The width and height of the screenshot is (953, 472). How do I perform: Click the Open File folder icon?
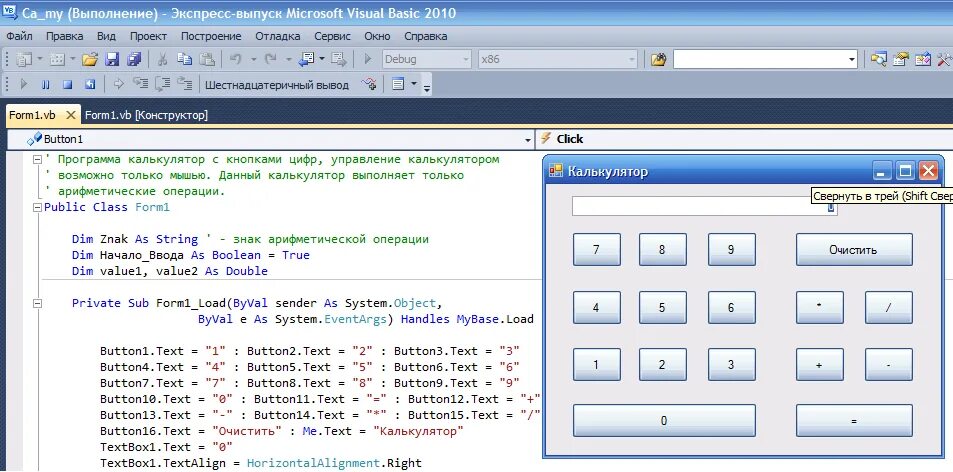tap(90, 60)
